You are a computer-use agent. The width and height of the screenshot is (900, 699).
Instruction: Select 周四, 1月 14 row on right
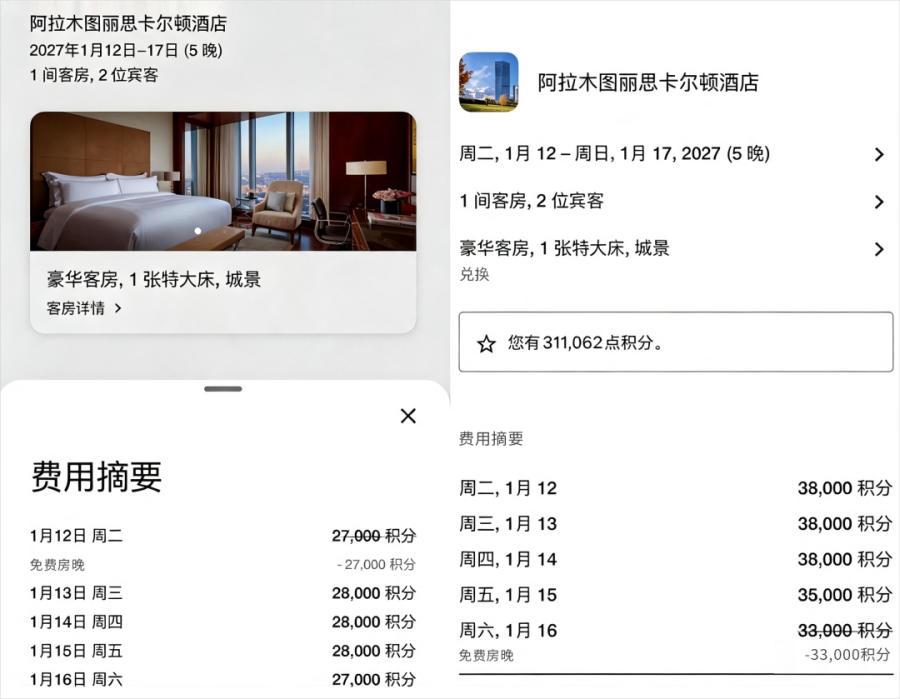[x=676, y=560]
